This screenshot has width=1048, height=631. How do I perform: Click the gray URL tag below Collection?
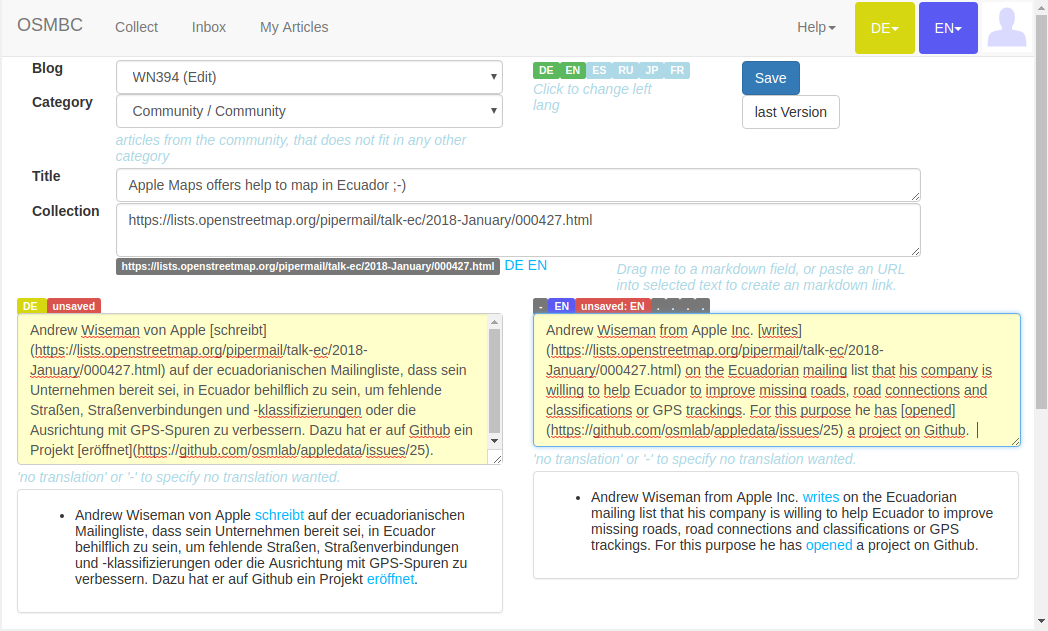[x=308, y=266]
